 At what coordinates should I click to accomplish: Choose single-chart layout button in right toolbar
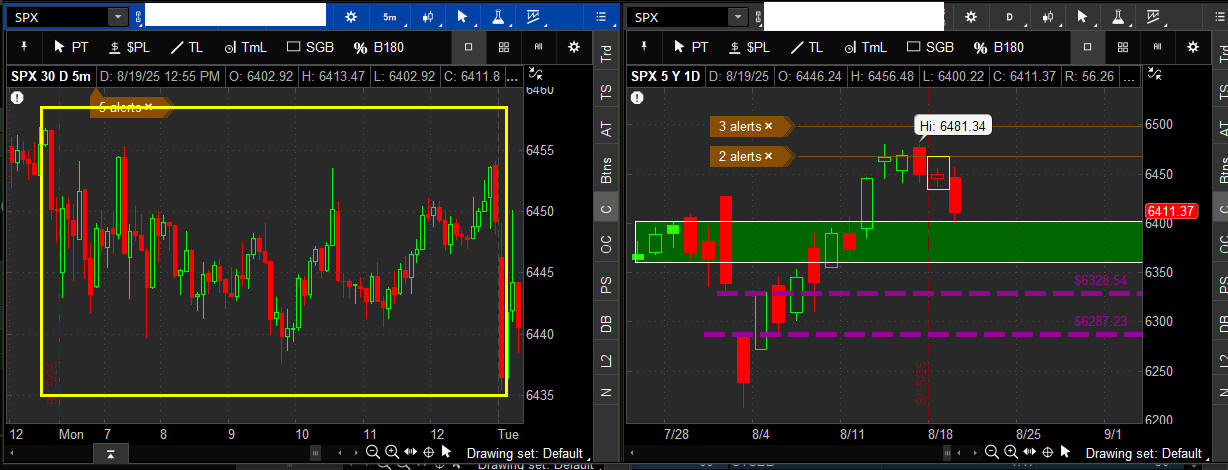point(1087,47)
